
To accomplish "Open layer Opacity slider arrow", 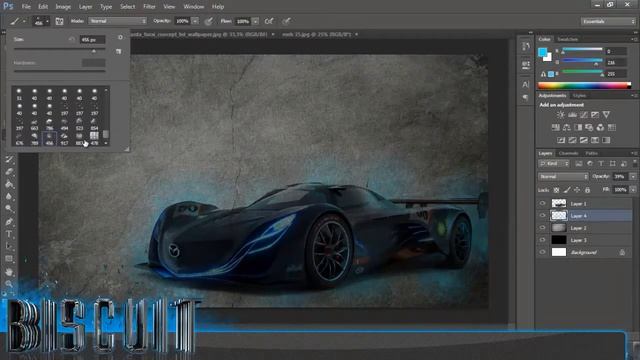I will click(633, 177).
